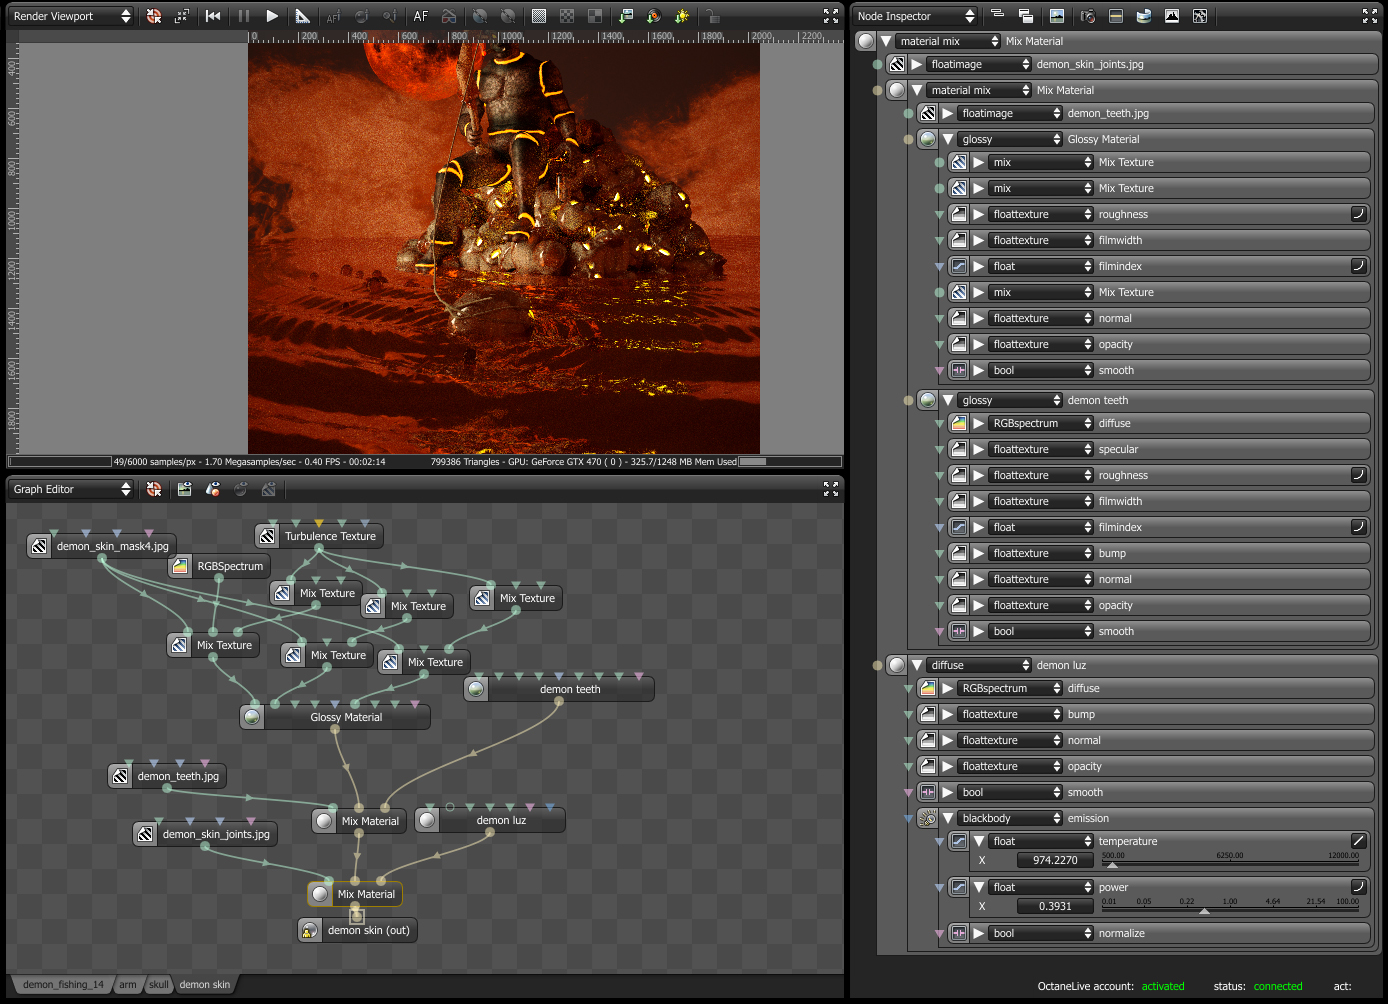1388x1004 pixels.
Task: Click the camera icon in Node Inspector toolbar
Action: [x=1087, y=16]
